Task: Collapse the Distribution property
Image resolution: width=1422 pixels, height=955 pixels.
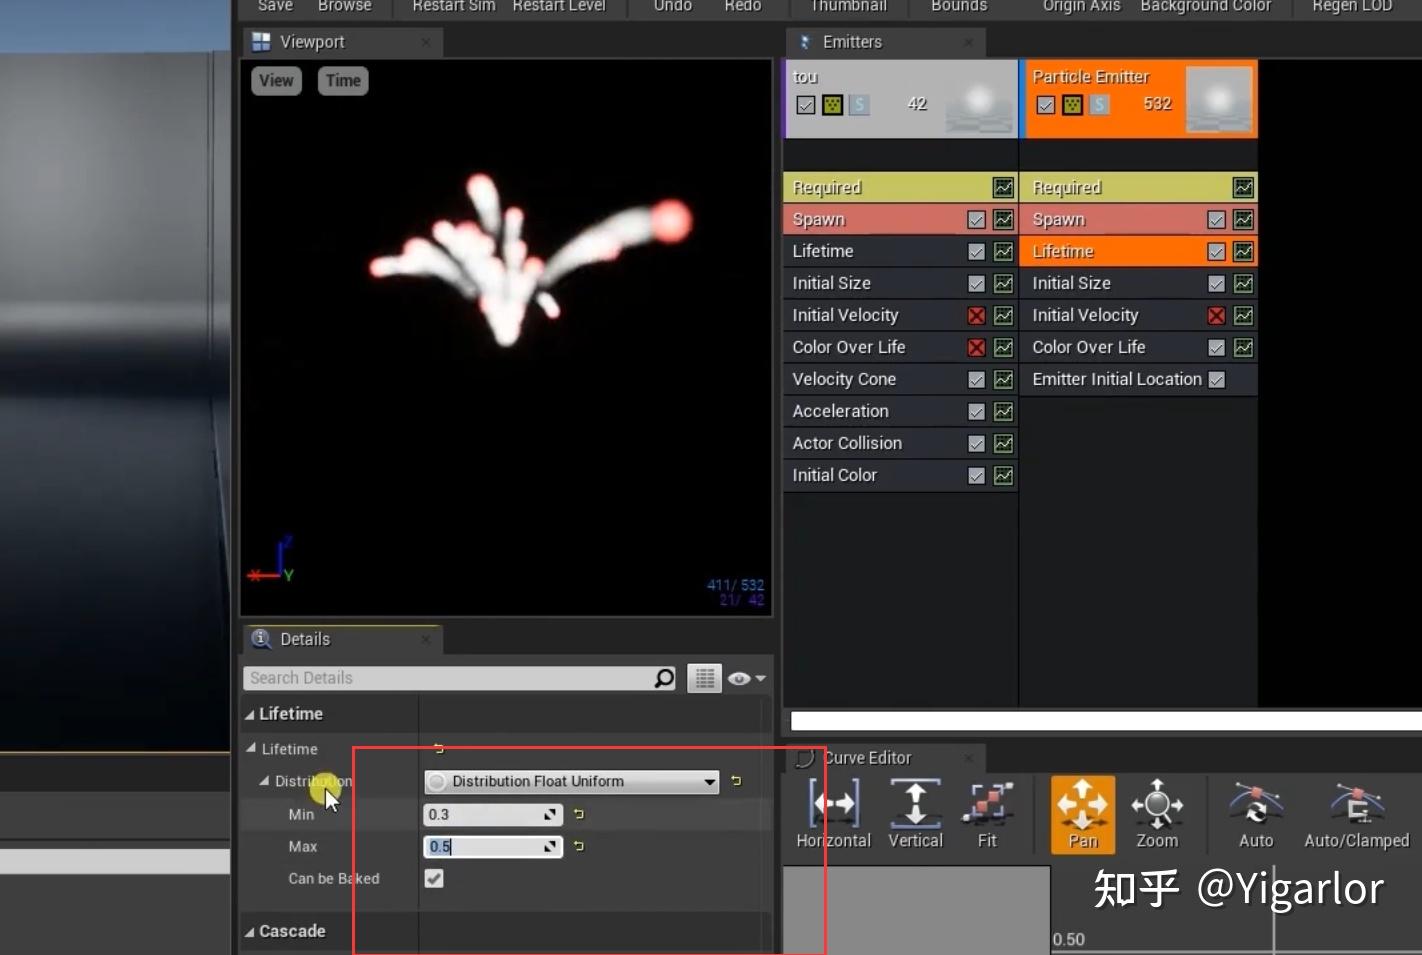Action: (x=264, y=781)
